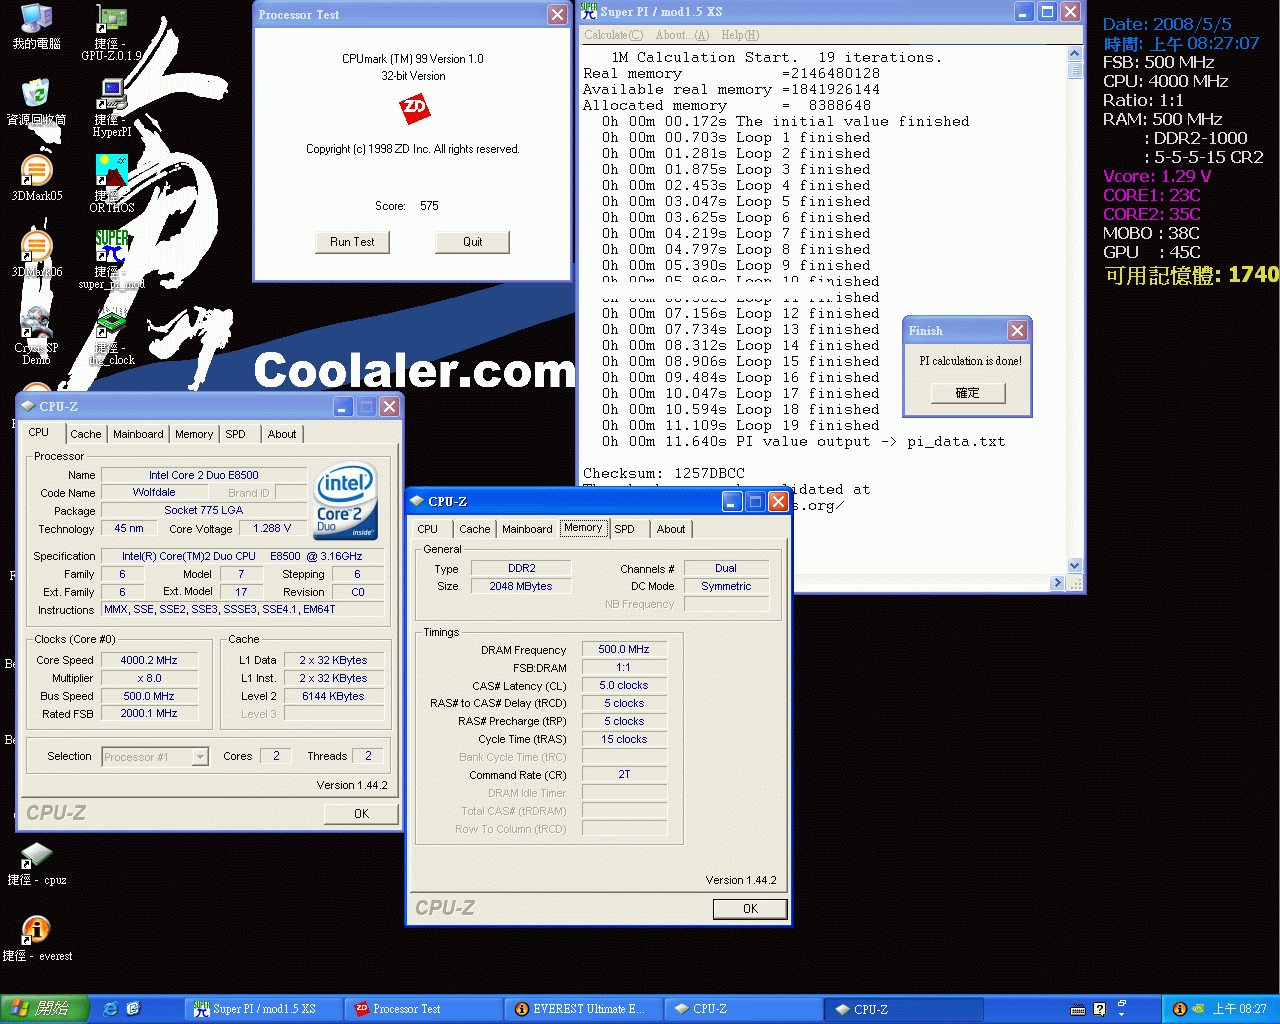Click OK in the CPU-Z Memory window

click(x=751, y=909)
